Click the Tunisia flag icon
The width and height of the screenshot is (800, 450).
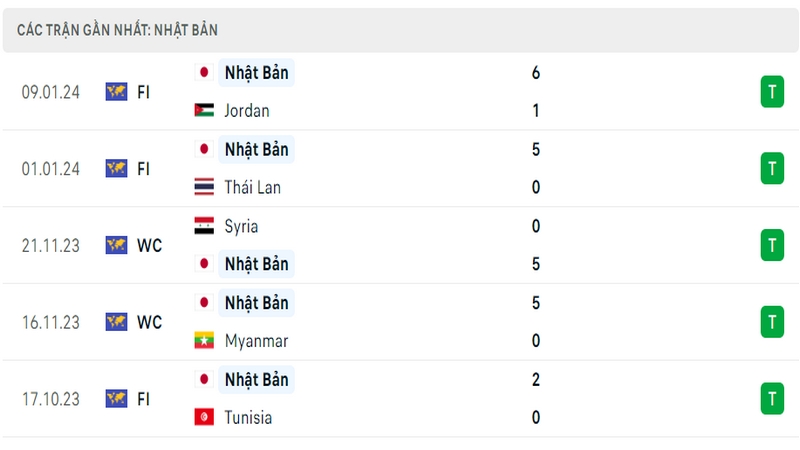[x=204, y=417]
